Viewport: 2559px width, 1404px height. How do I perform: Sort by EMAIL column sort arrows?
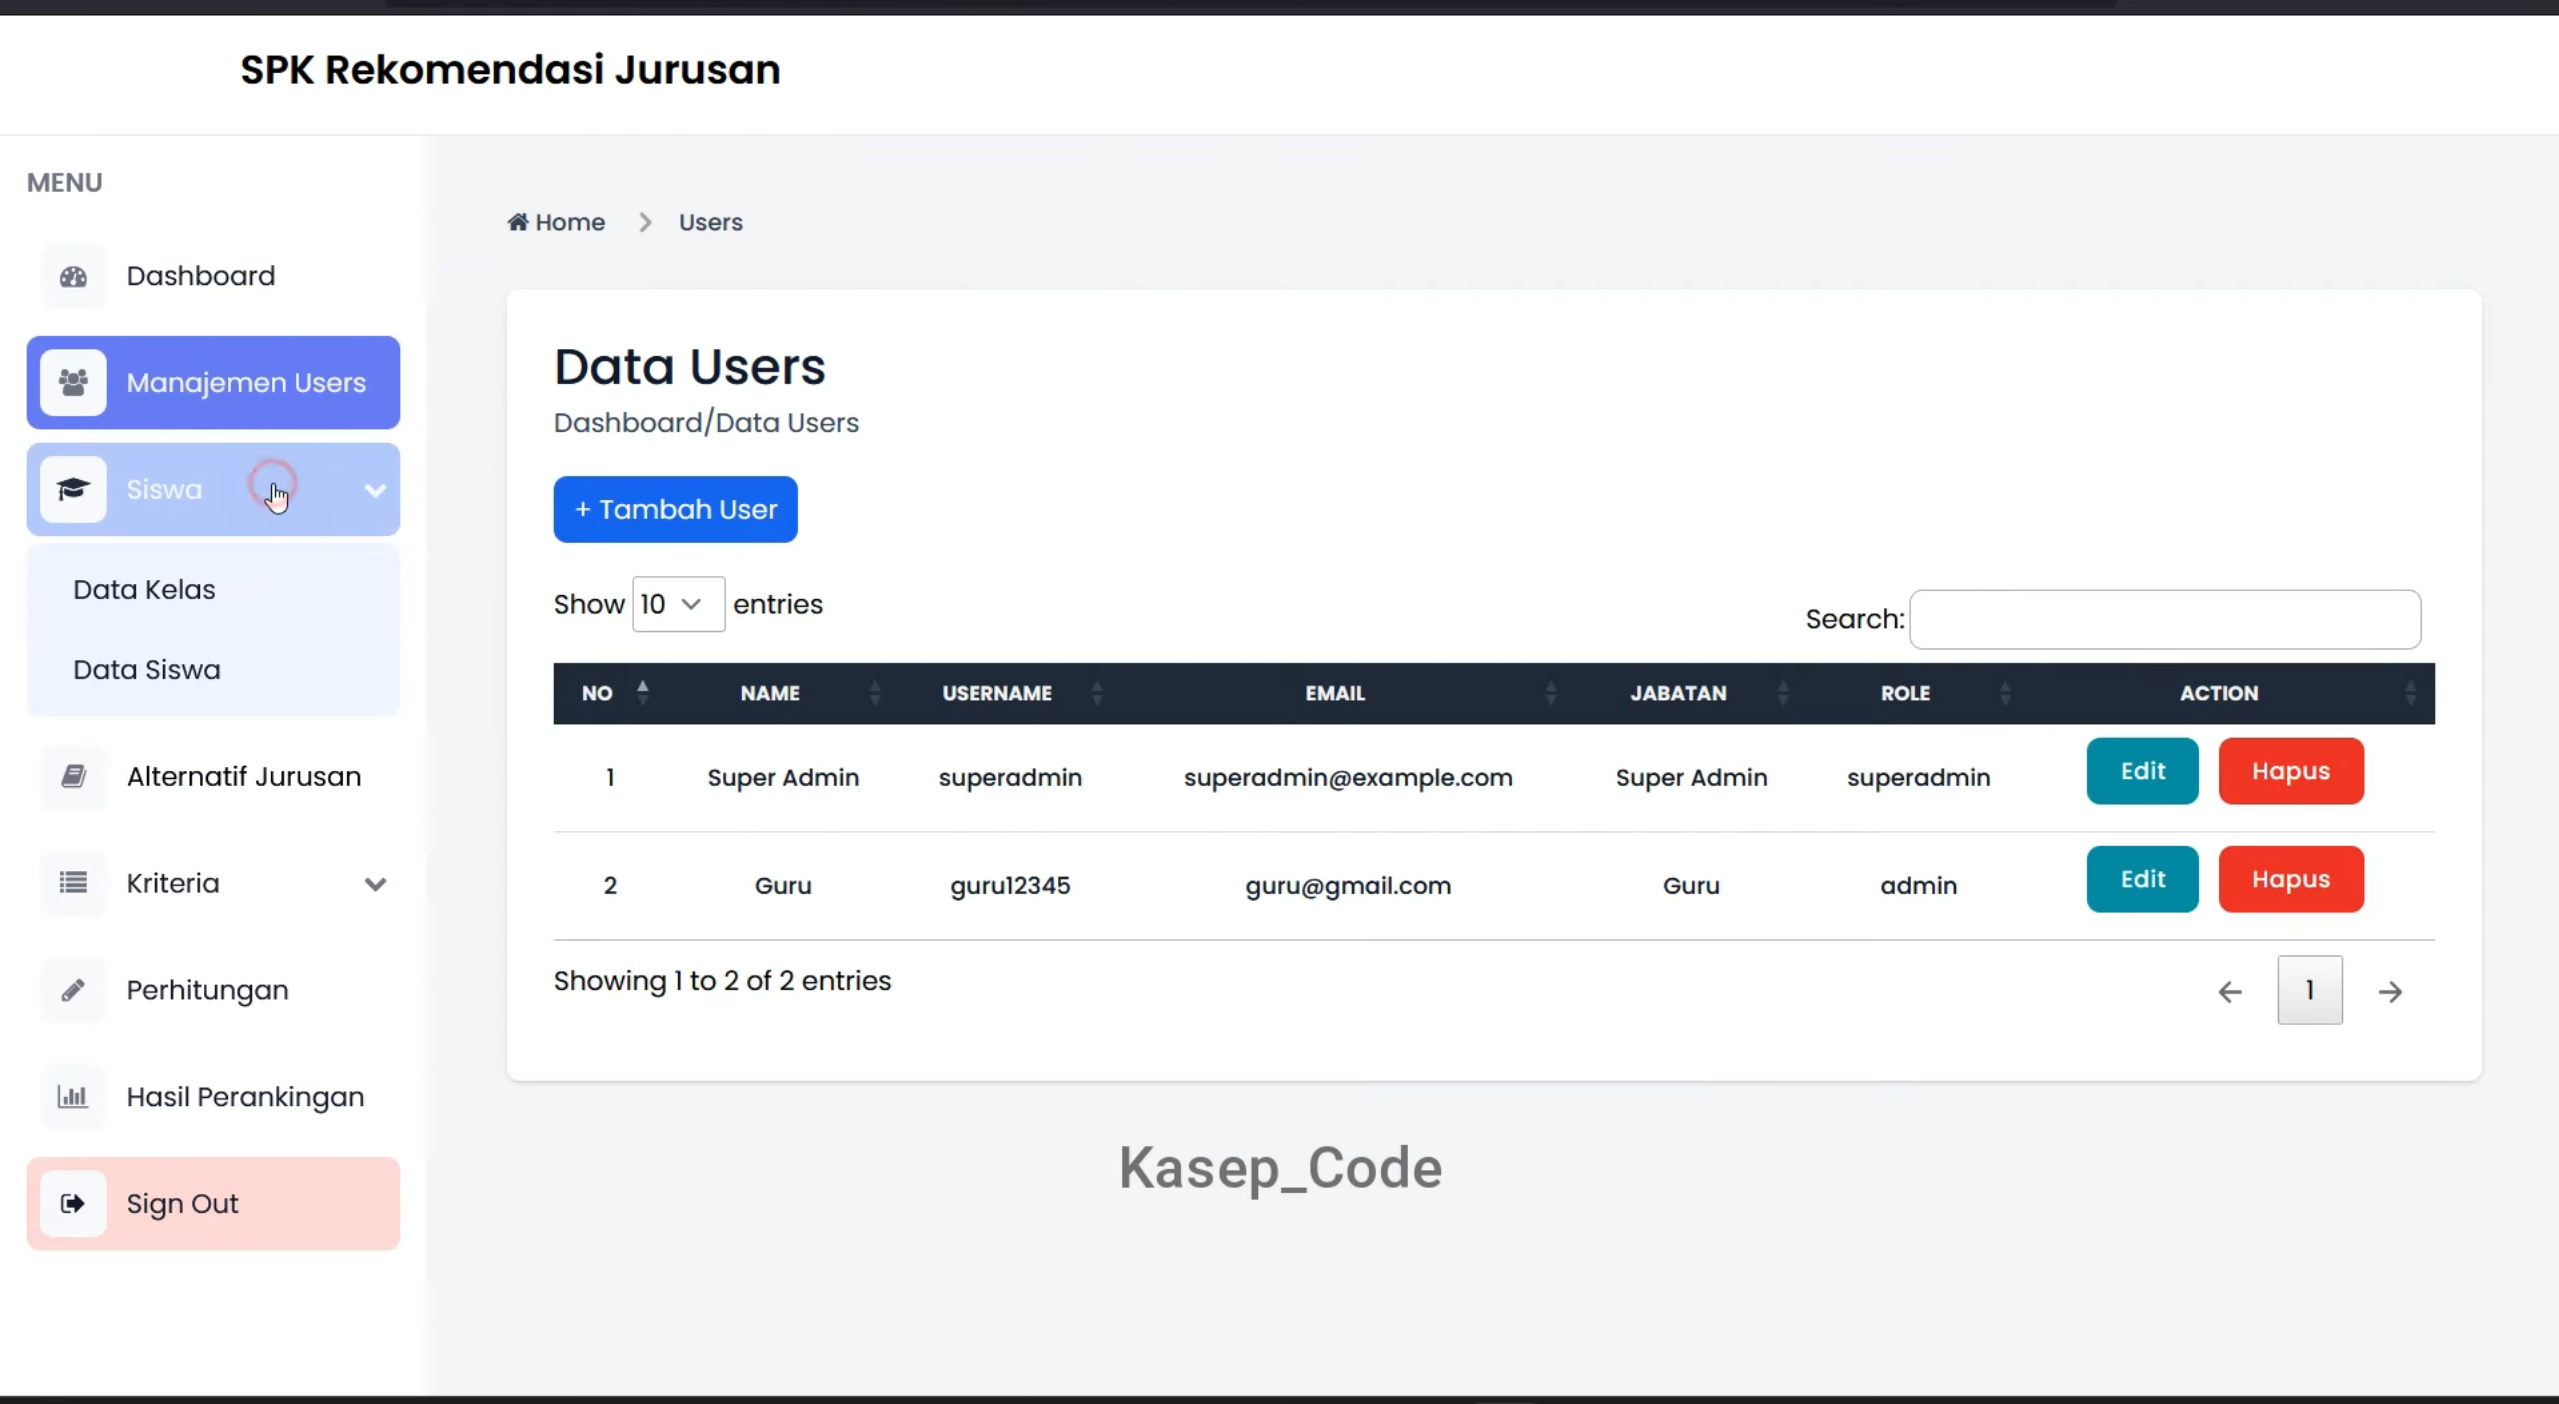[x=1551, y=693]
